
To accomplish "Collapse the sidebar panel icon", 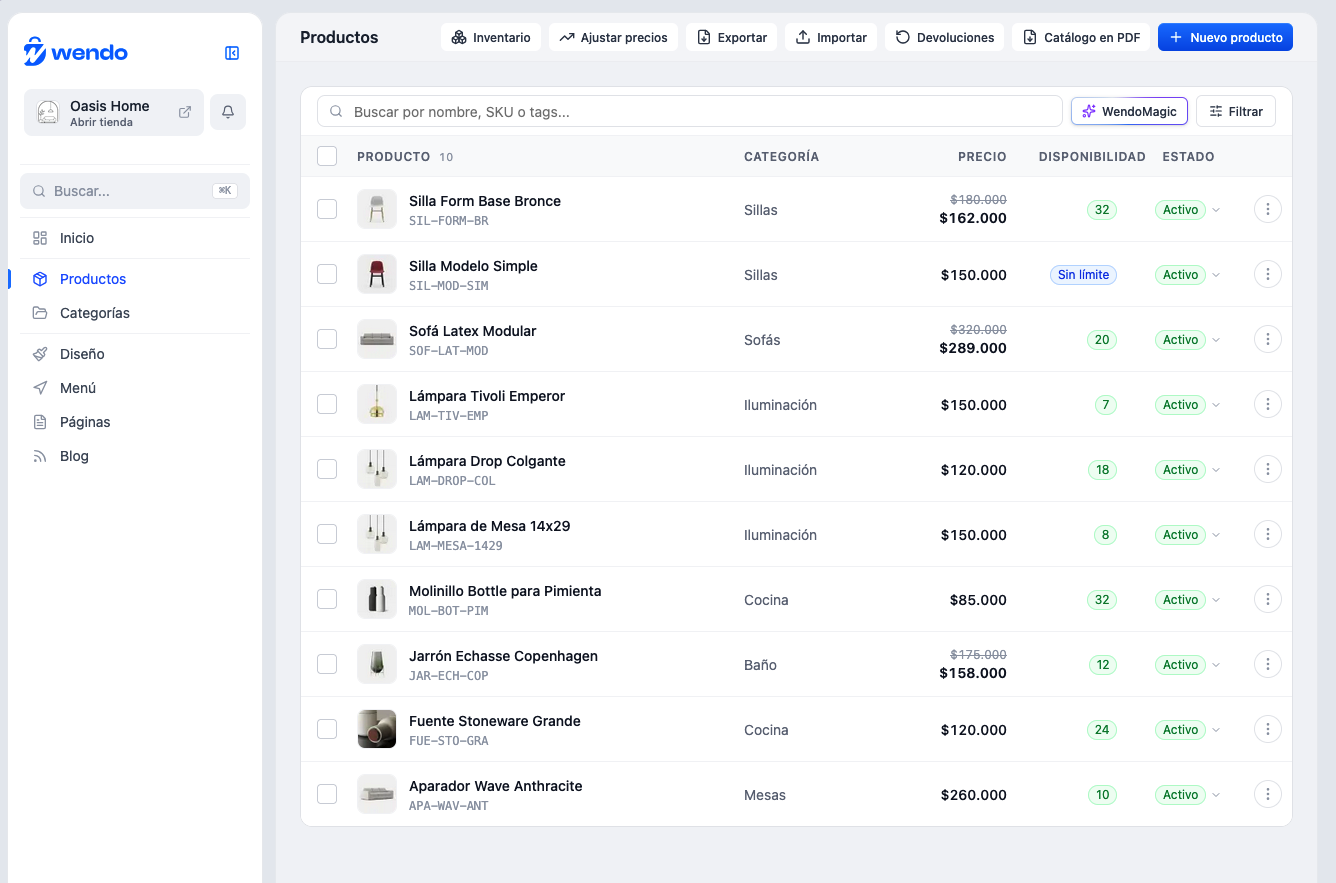I will click(x=232, y=53).
